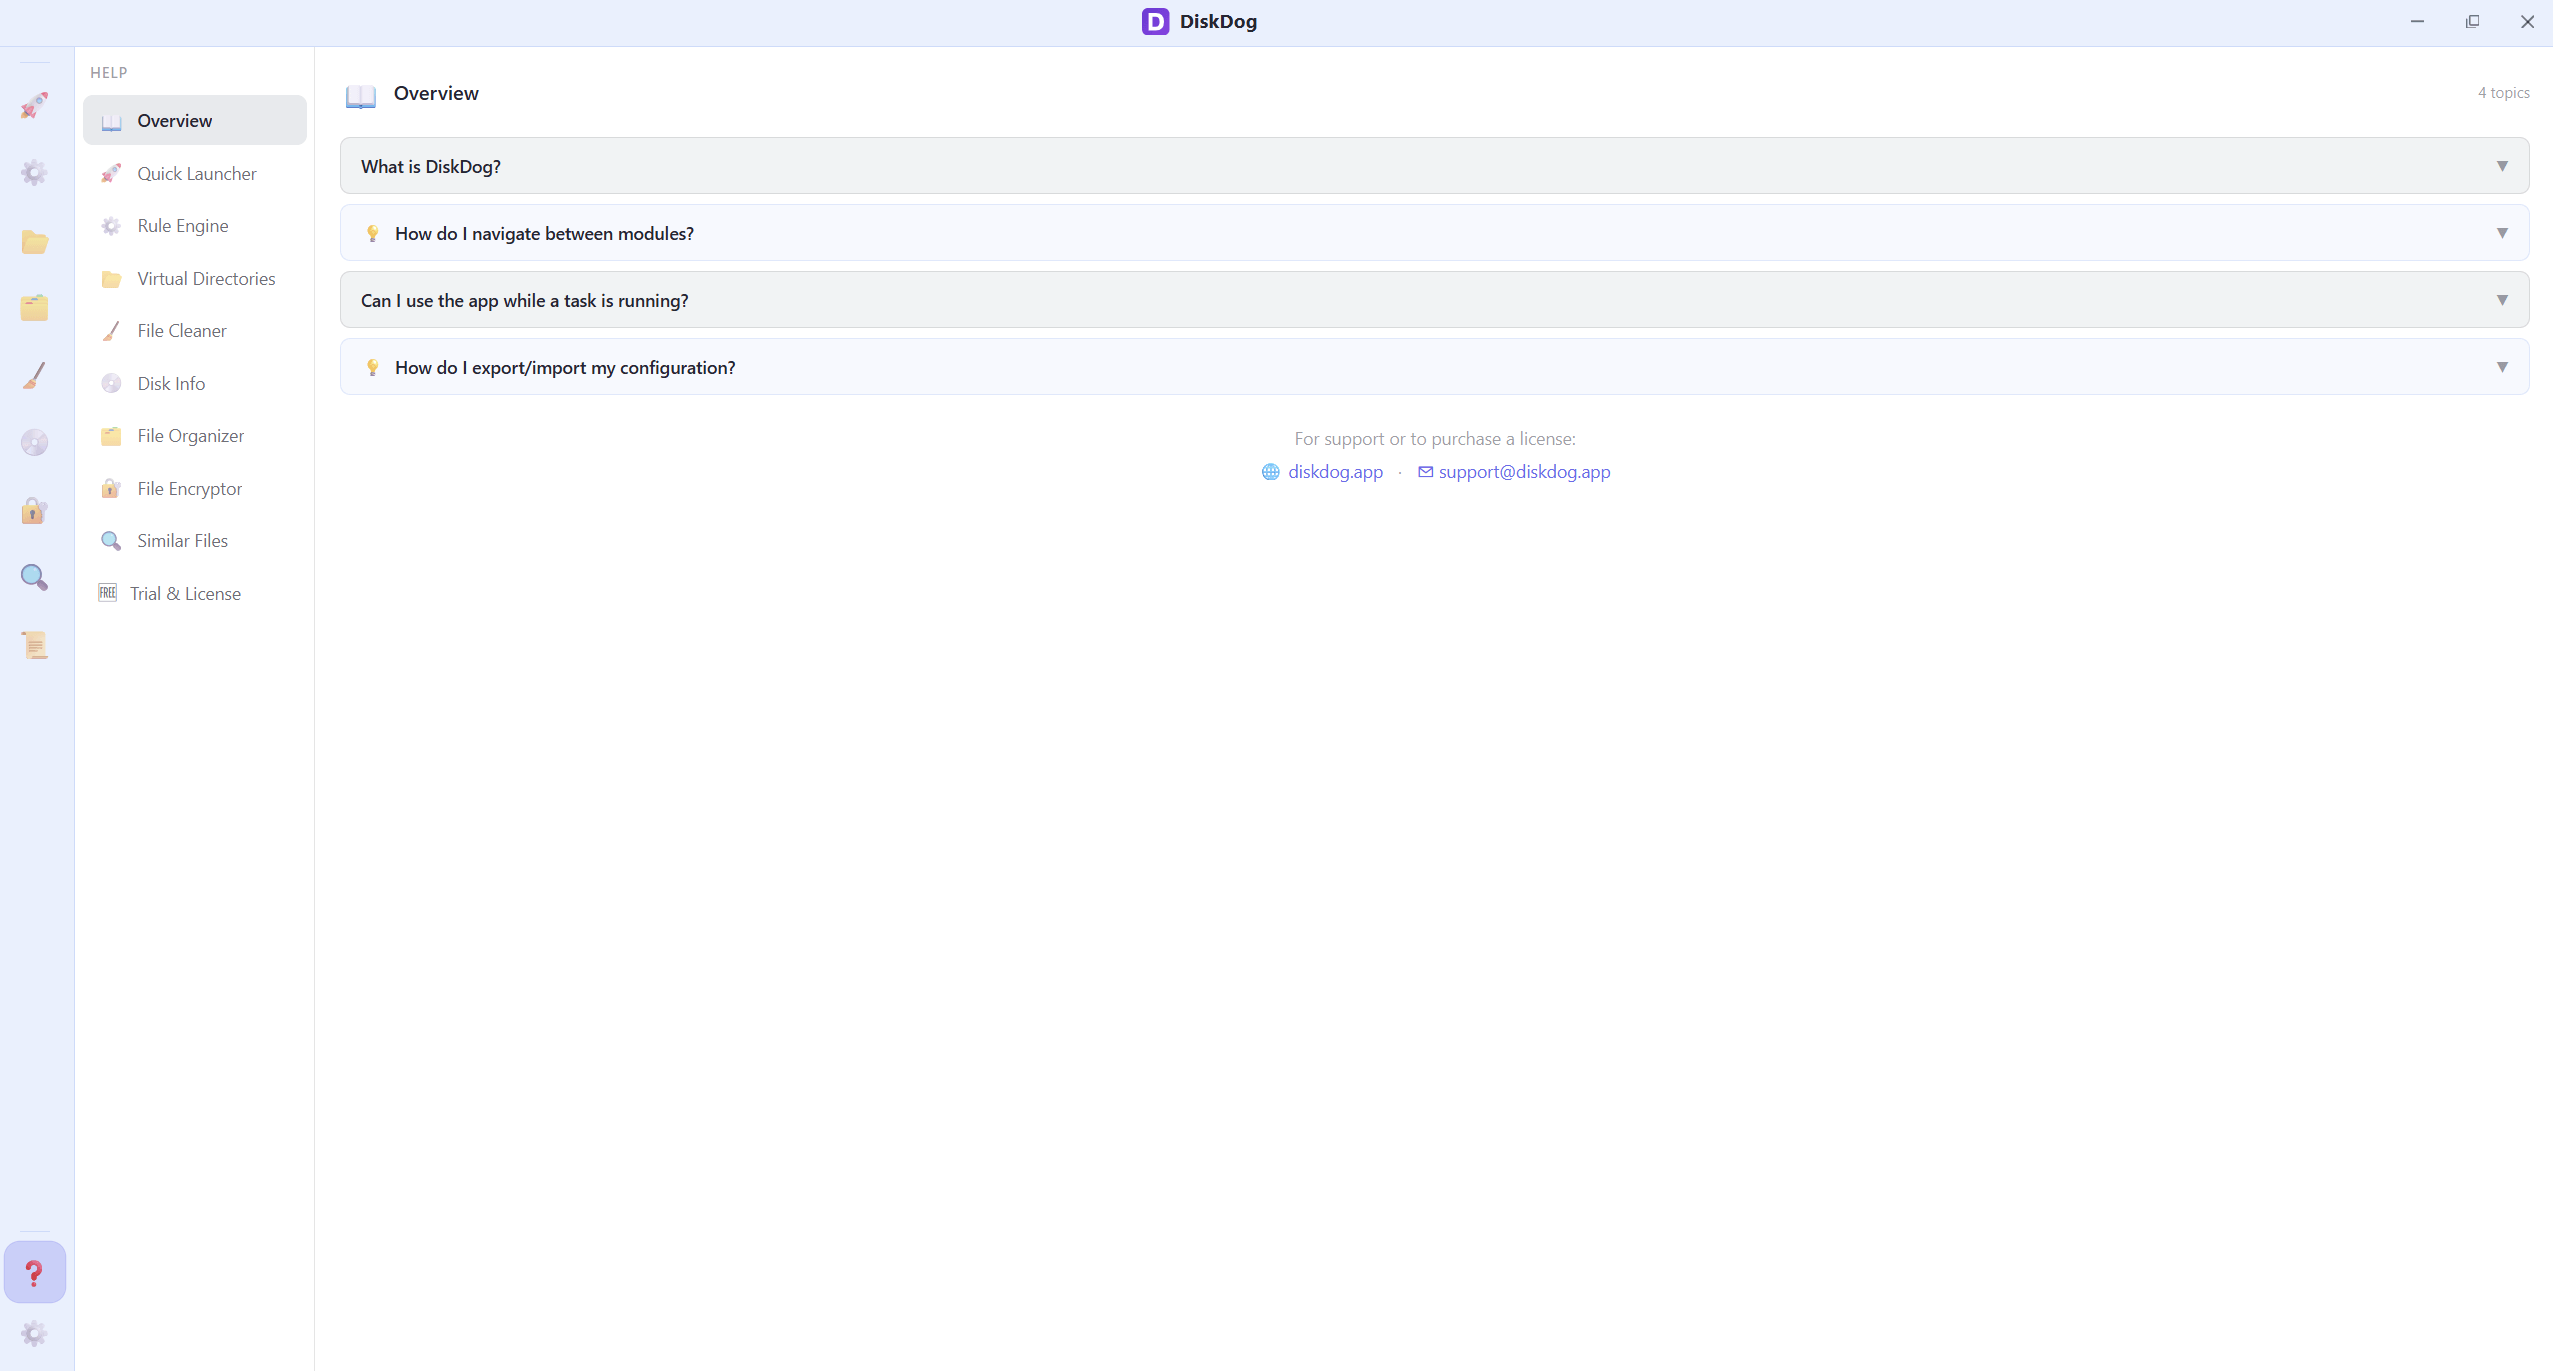Close the DiskDog window
The height and width of the screenshot is (1371, 2553).
[x=2527, y=21]
